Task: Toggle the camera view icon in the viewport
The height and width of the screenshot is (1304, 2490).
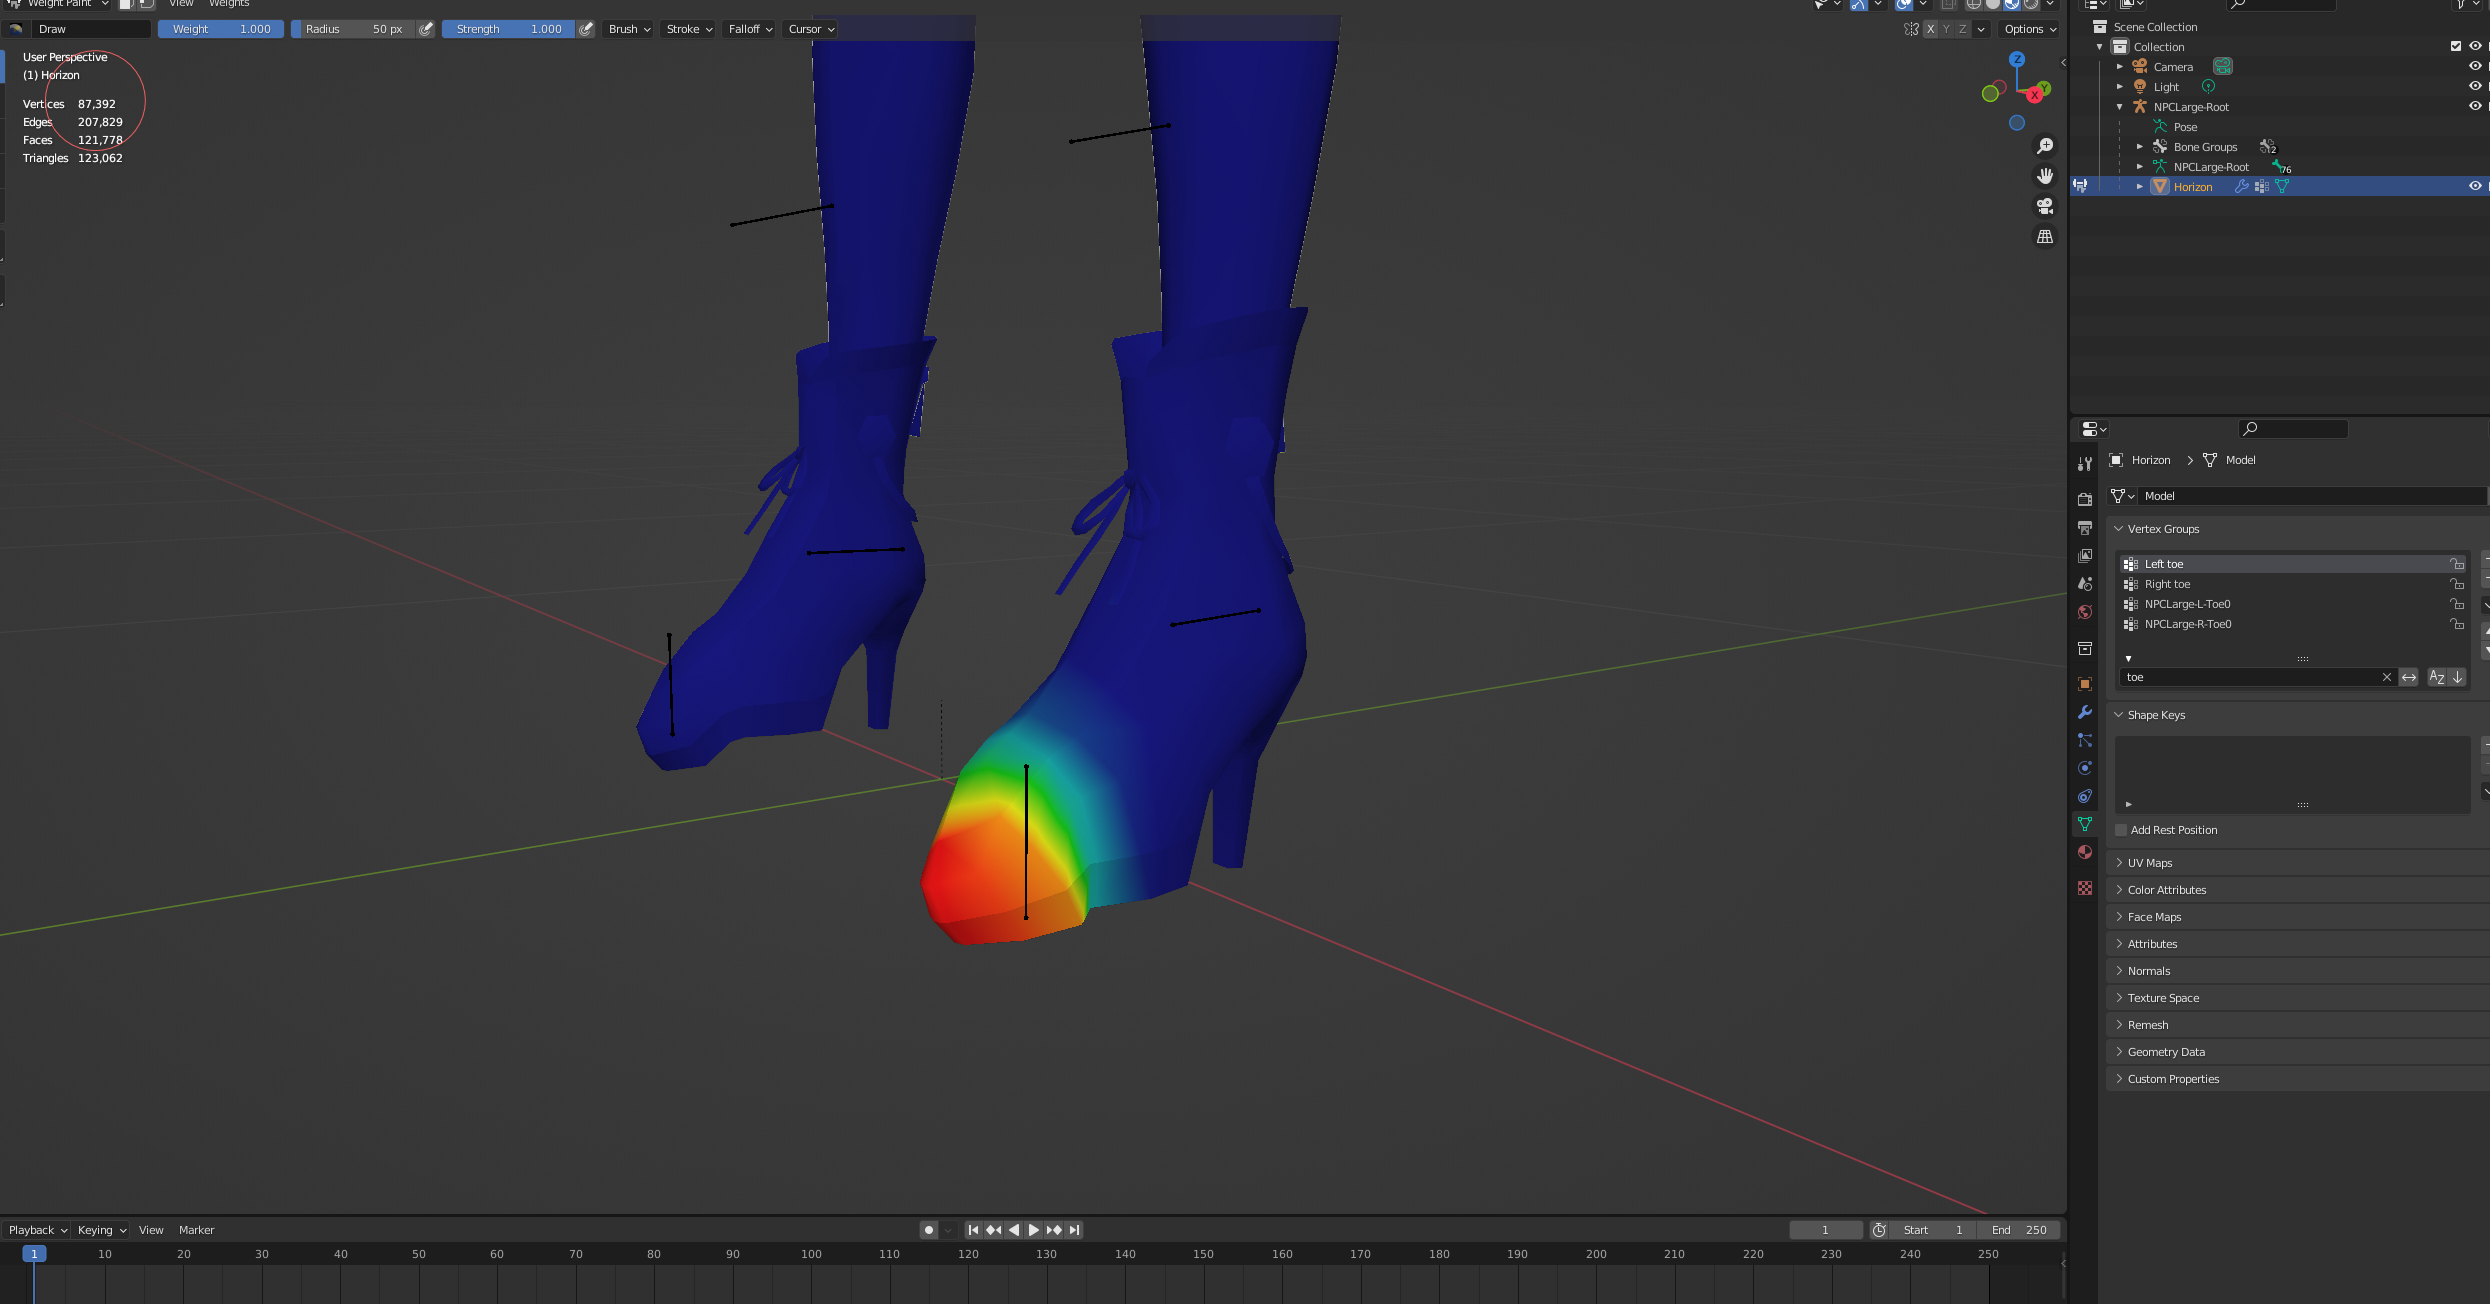Action: [x=2045, y=206]
